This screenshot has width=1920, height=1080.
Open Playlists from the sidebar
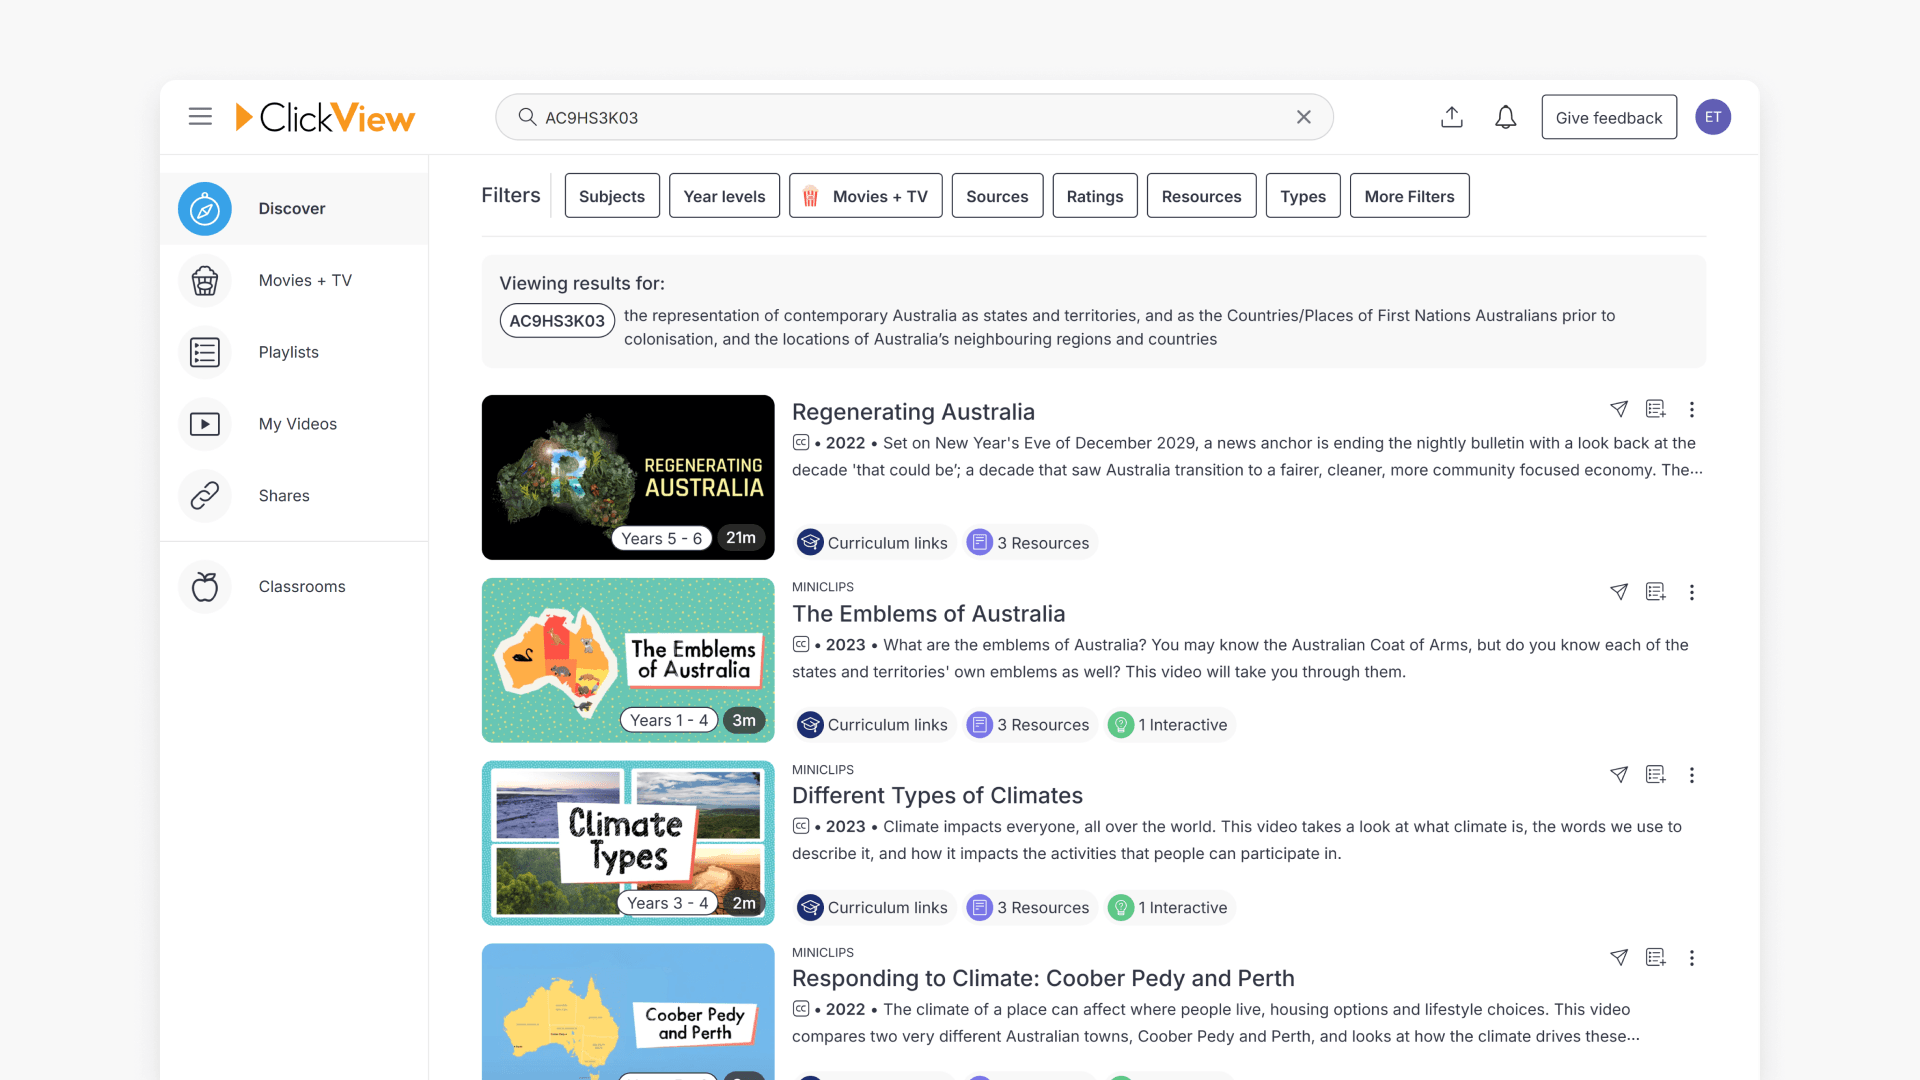[x=204, y=352]
